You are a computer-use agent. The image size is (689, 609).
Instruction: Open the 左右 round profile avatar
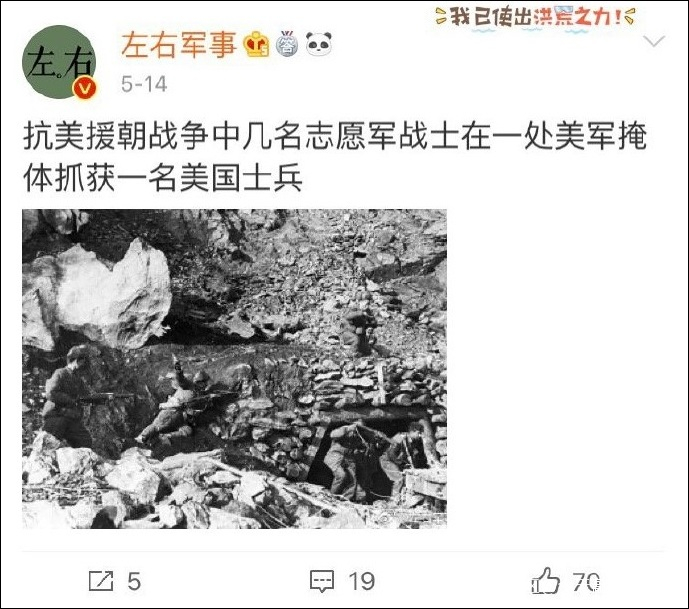pyautogui.click(x=59, y=62)
